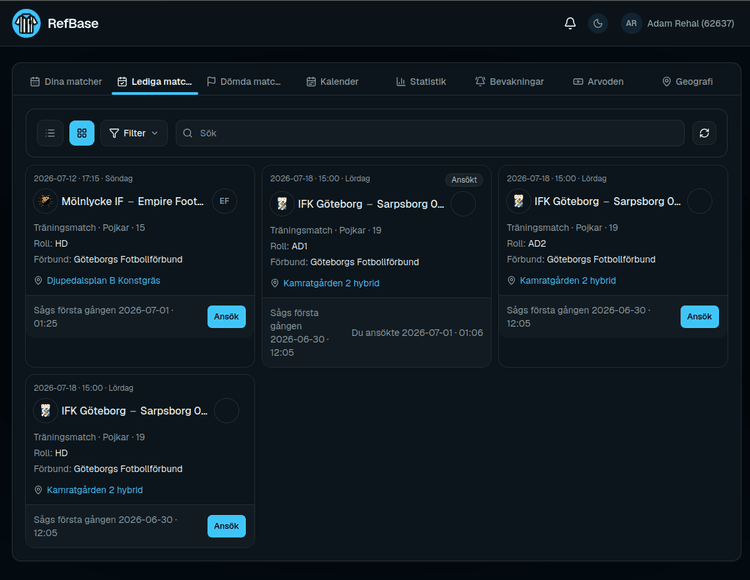Switch to Dina matcher tab
The height and width of the screenshot is (580, 750).
click(66, 82)
